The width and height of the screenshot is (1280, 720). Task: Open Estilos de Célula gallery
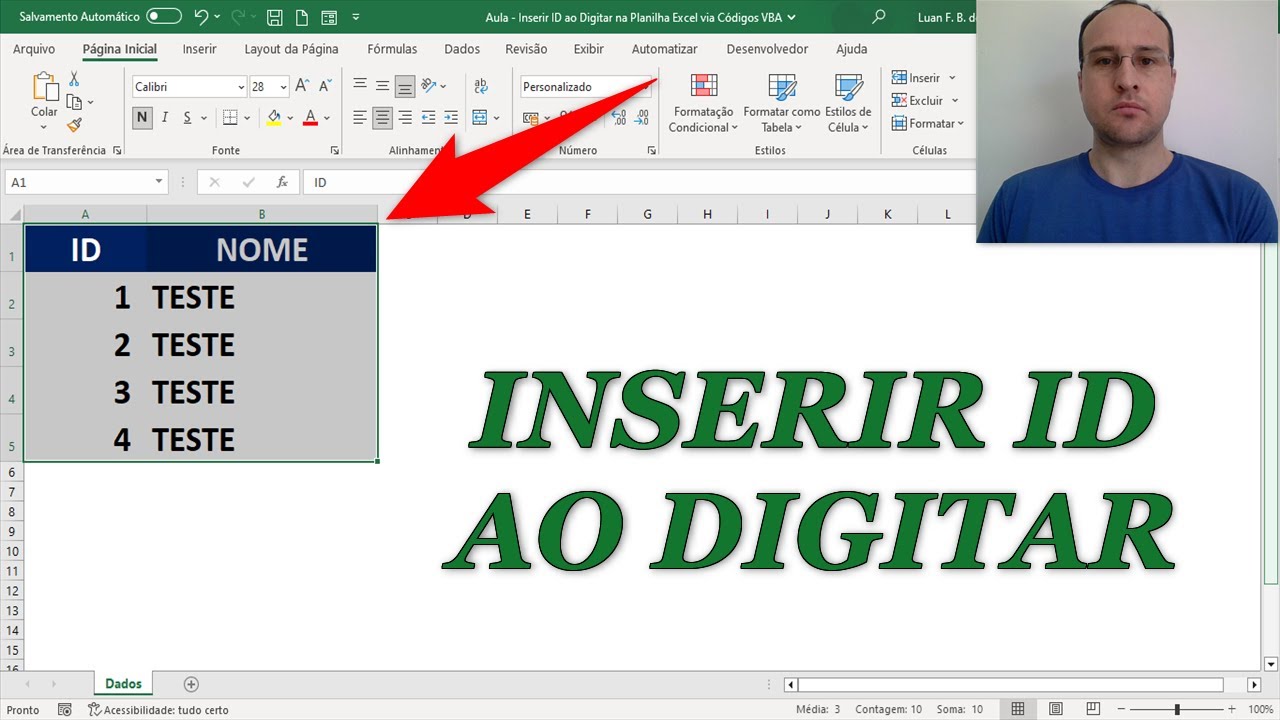click(848, 103)
